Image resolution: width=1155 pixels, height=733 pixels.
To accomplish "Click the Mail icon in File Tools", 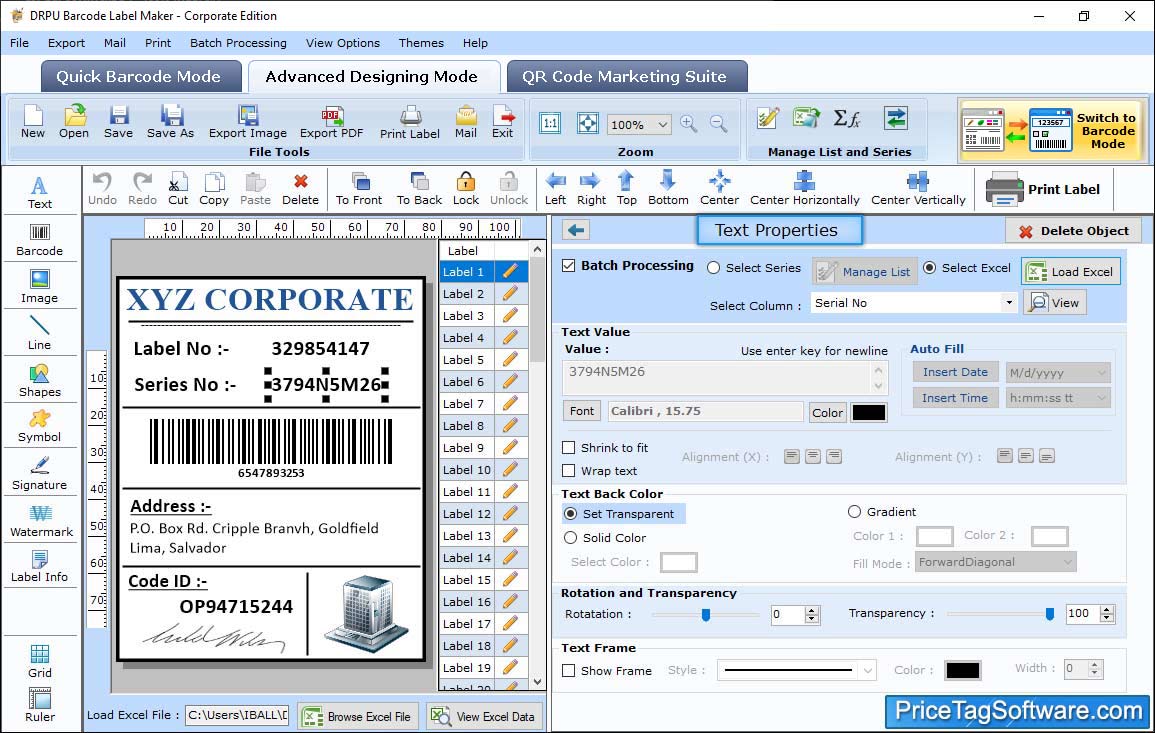I will point(466,122).
